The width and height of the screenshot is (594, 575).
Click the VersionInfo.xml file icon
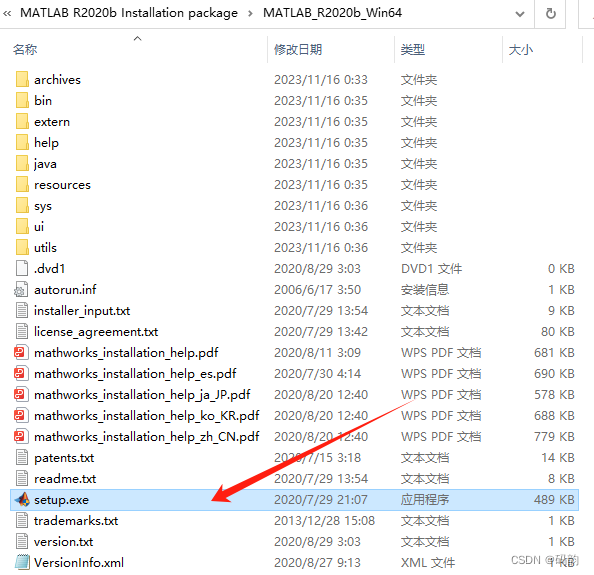[22, 562]
